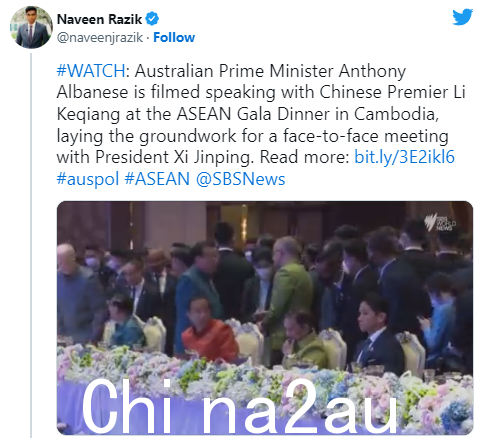Click the blue verified badge
479x438 pixels.
pos(152,19)
